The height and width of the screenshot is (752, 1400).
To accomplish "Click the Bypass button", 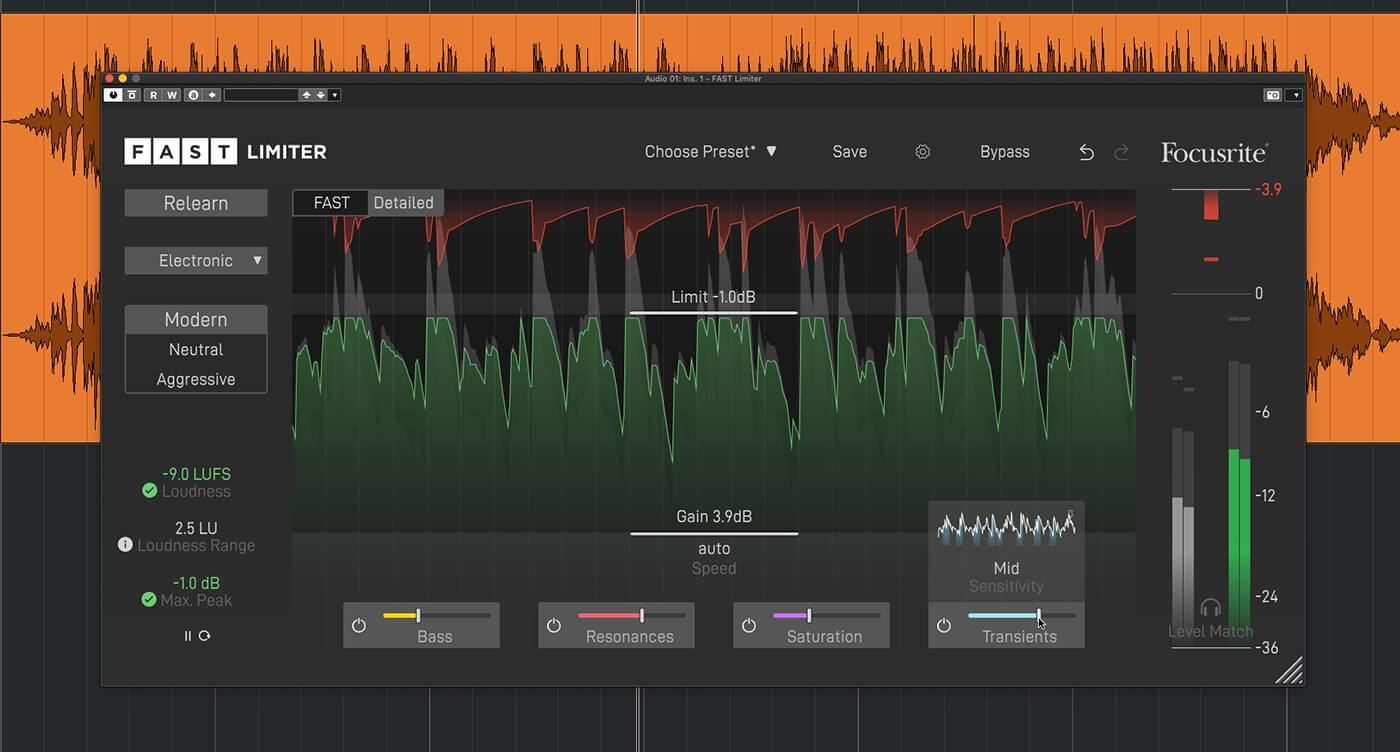I will pyautogui.click(x=1004, y=152).
